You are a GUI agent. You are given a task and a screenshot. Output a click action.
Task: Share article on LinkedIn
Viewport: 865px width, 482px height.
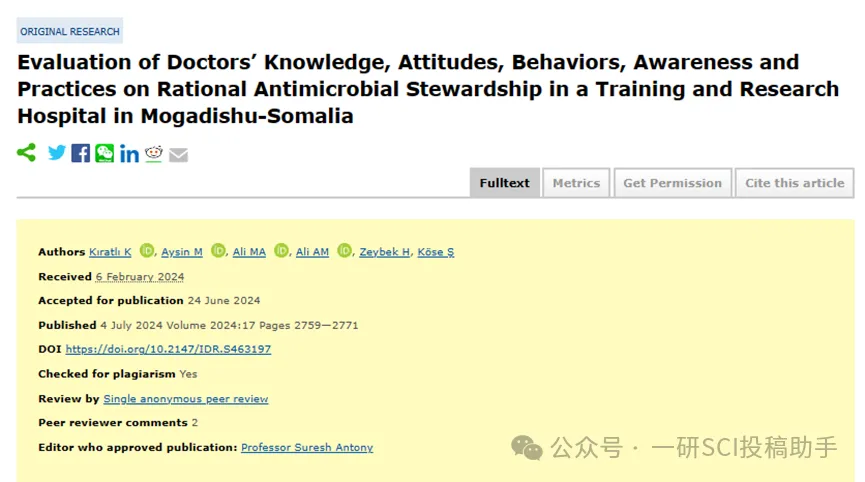coord(129,154)
